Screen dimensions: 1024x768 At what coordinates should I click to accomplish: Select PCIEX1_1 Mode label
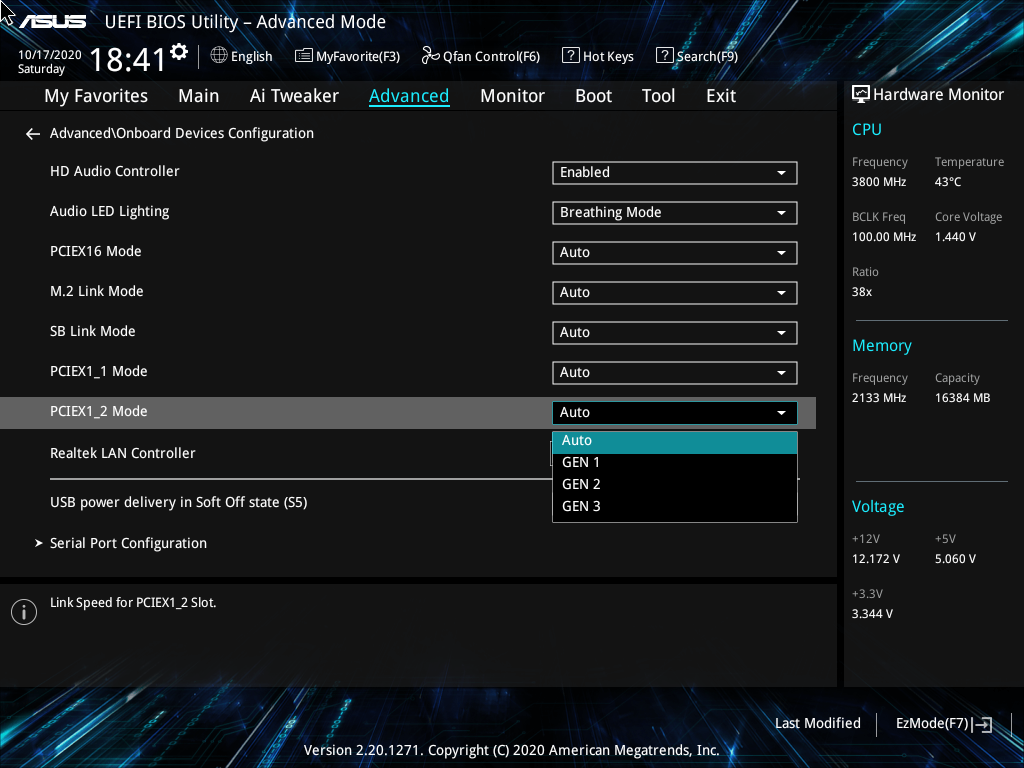click(x=99, y=372)
